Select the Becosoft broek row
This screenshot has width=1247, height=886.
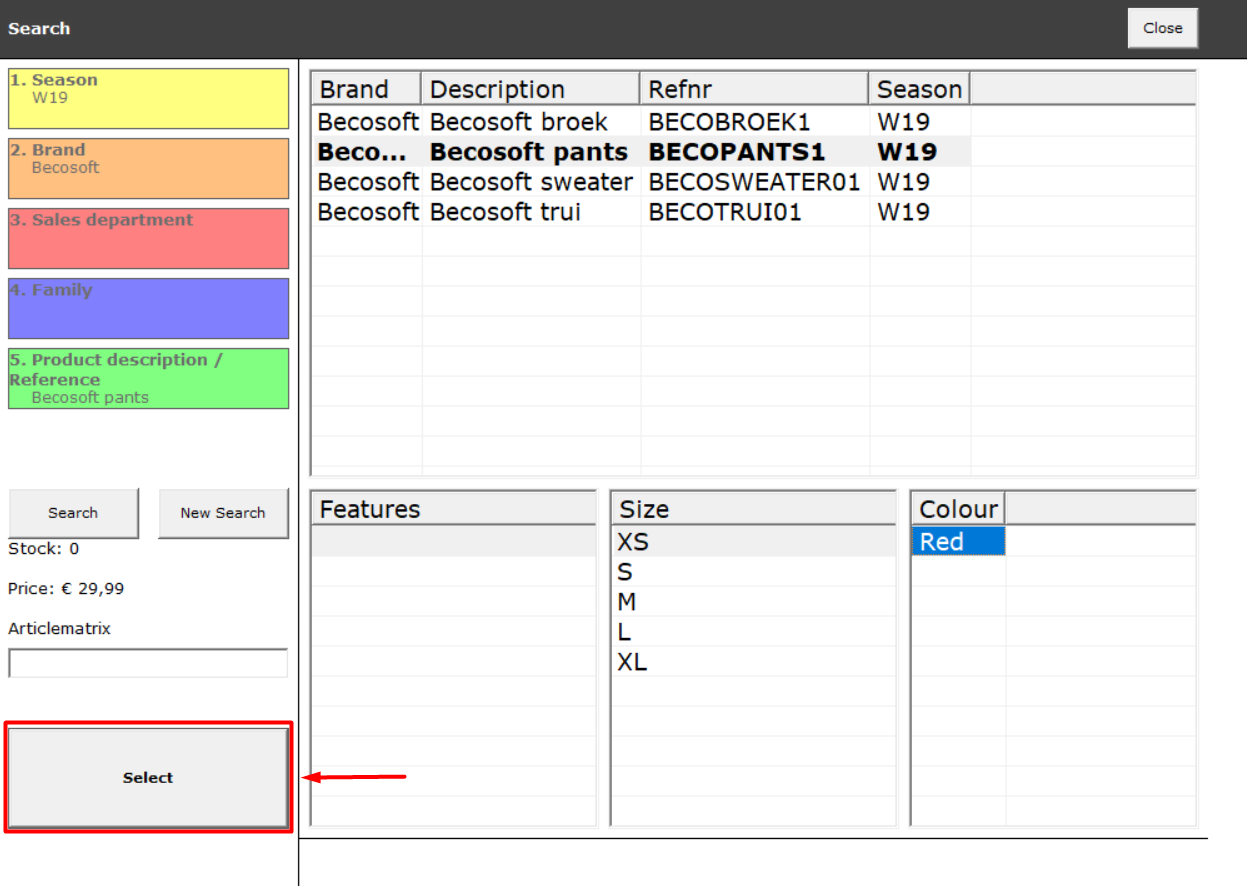pyautogui.click(x=641, y=122)
